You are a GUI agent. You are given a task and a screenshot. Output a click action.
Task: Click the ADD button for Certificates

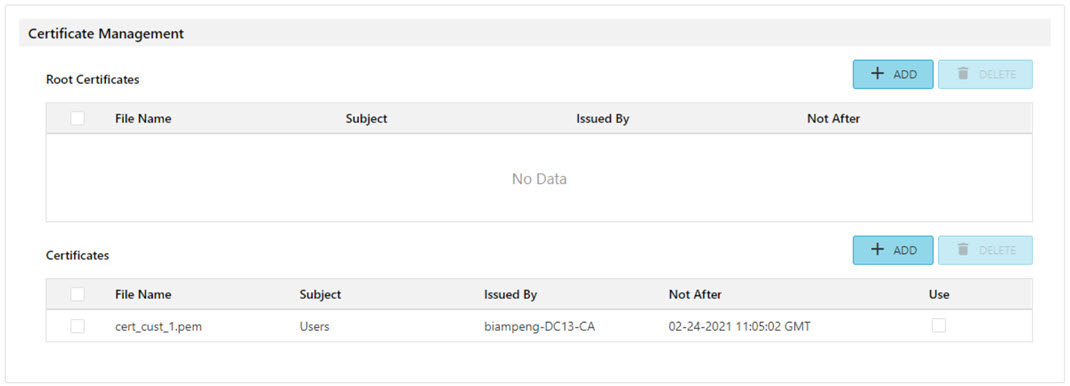[893, 250]
